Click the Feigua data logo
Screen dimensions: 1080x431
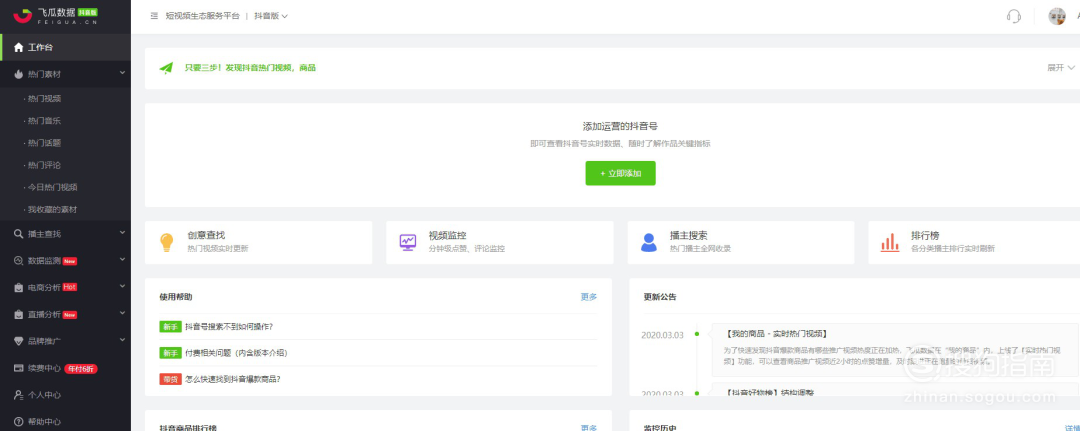pyautogui.click(x=56, y=15)
